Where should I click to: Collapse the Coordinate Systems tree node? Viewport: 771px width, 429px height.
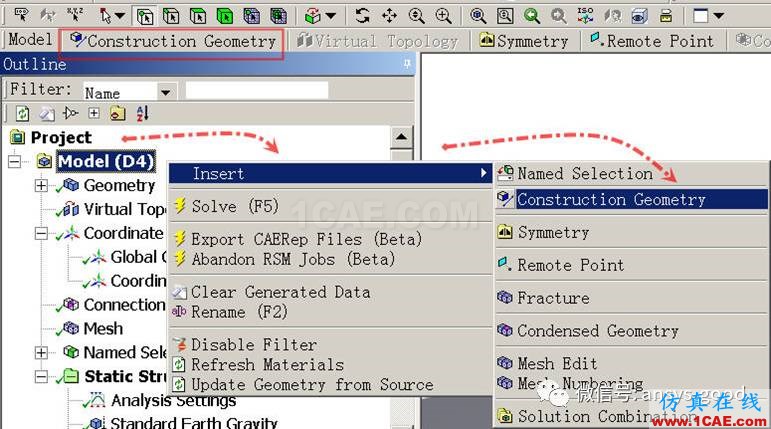pyautogui.click(x=41, y=233)
